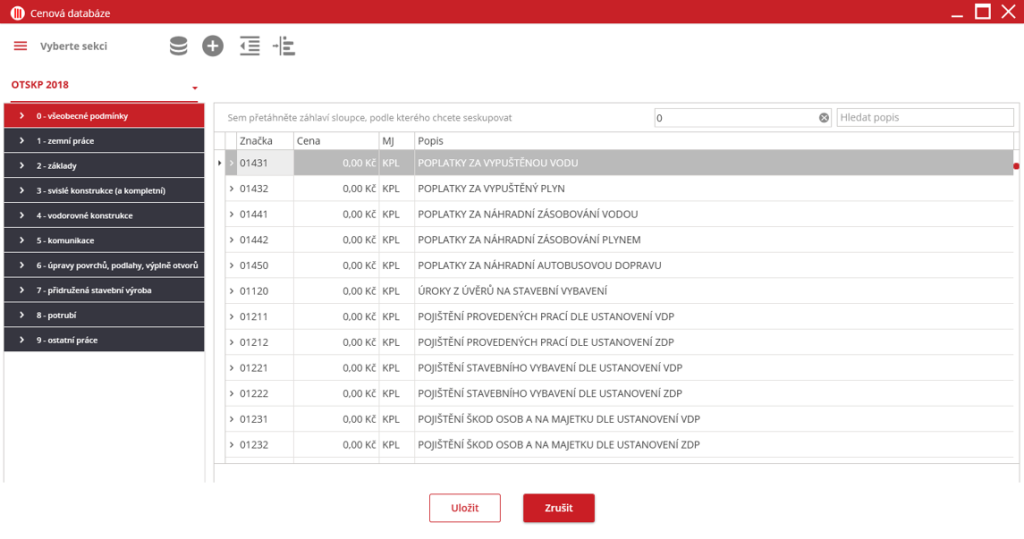Sort by the Cena column header
Viewport: 1024px width, 539px height.
[x=334, y=141]
